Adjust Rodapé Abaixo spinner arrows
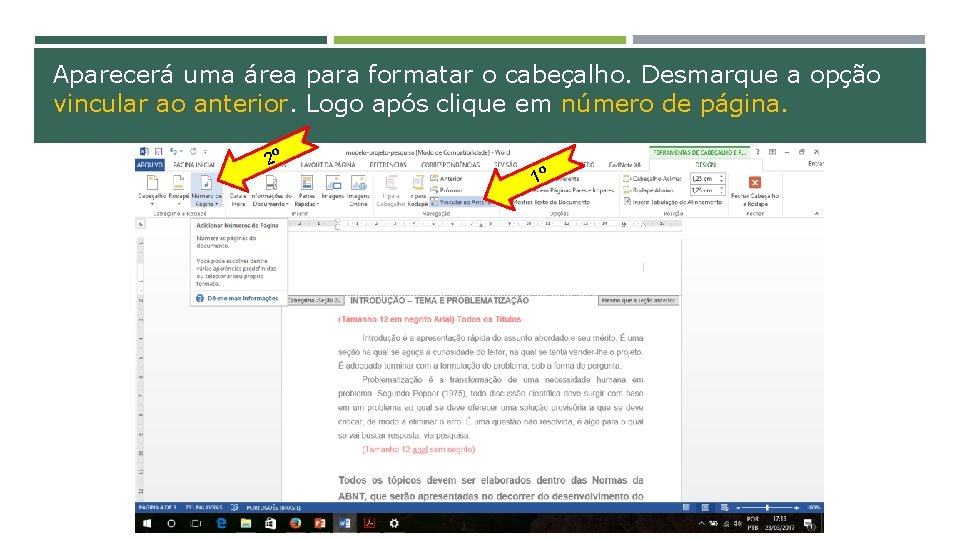The width and height of the screenshot is (960, 540). (x=721, y=190)
